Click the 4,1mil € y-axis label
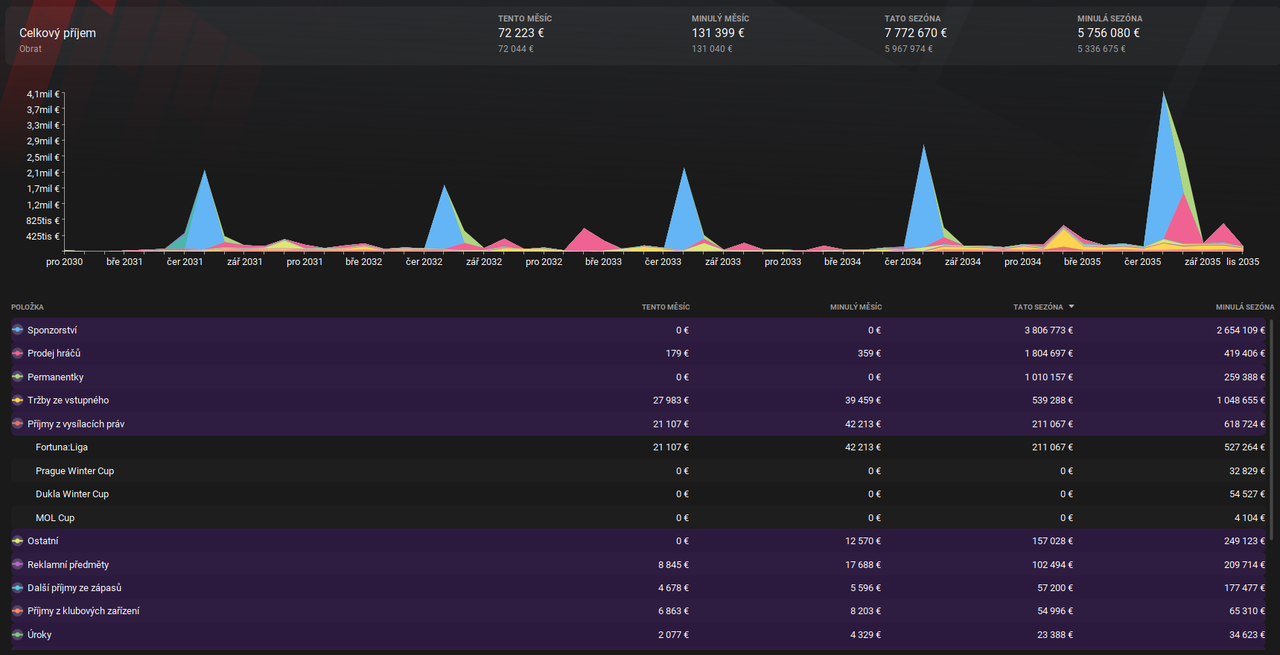This screenshot has width=1280, height=655. pos(44,94)
